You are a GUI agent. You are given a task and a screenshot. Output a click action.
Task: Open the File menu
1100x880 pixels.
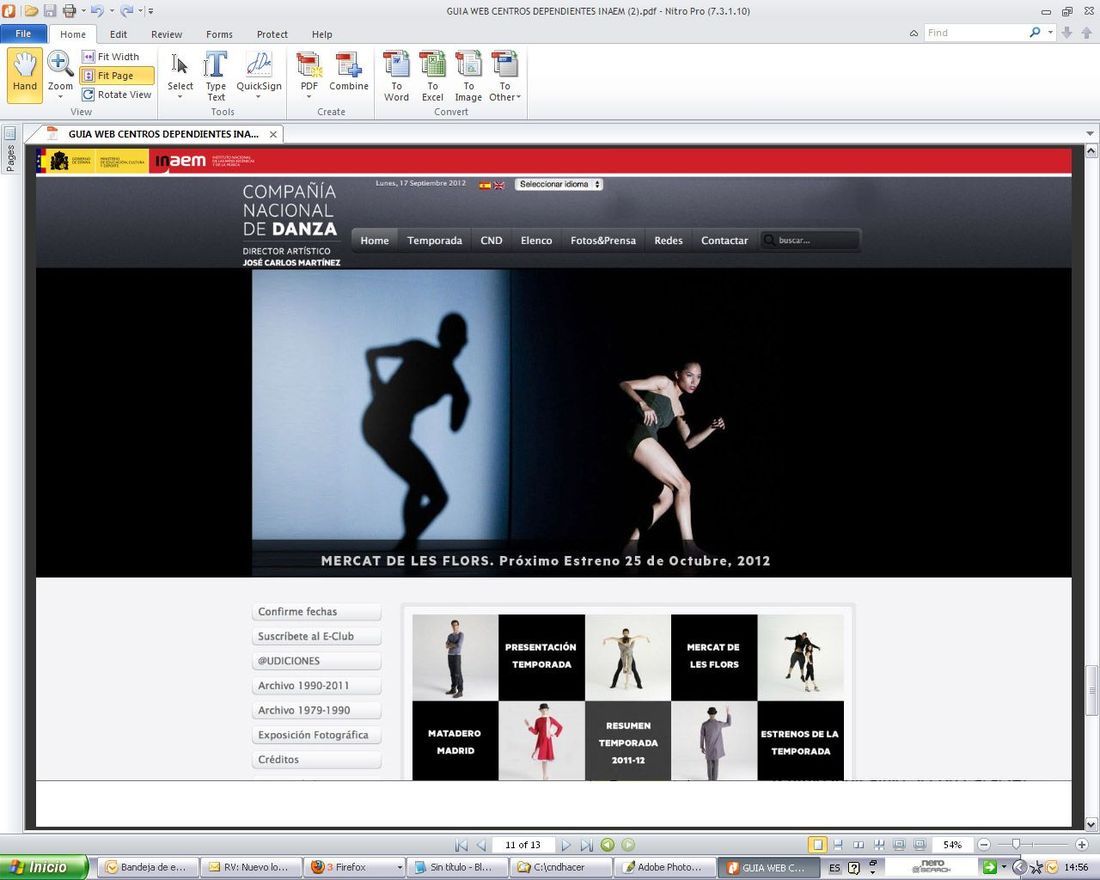tap(24, 34)
